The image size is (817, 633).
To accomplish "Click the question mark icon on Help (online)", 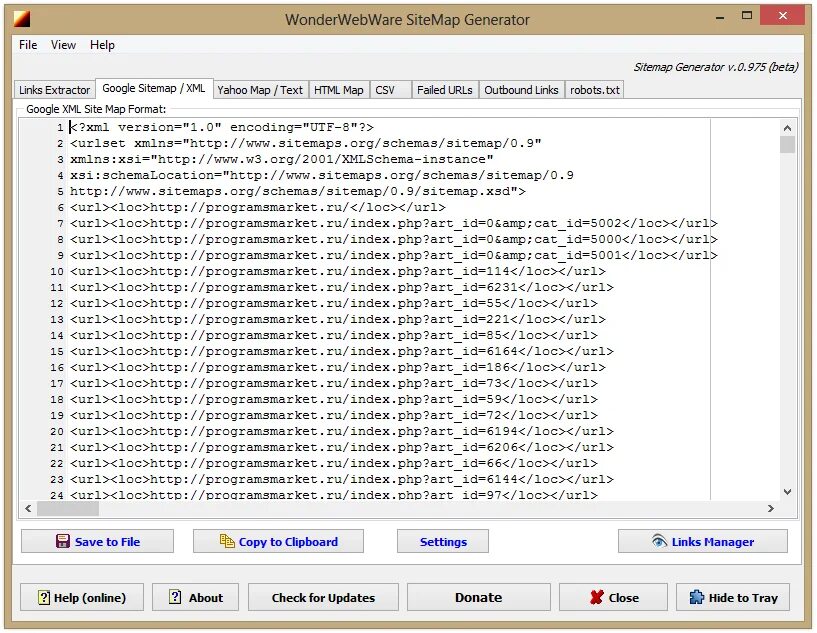I will [x=44, y=597].
